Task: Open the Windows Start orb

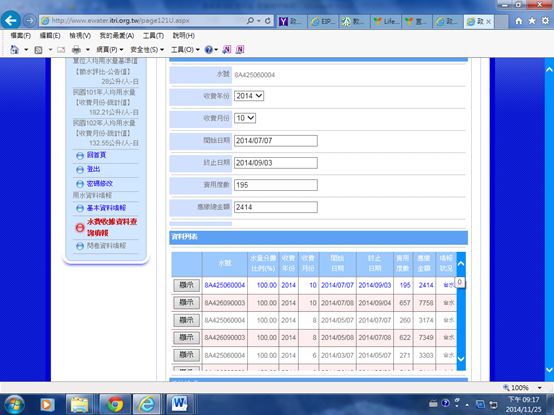Action: [x=14, y=404]
